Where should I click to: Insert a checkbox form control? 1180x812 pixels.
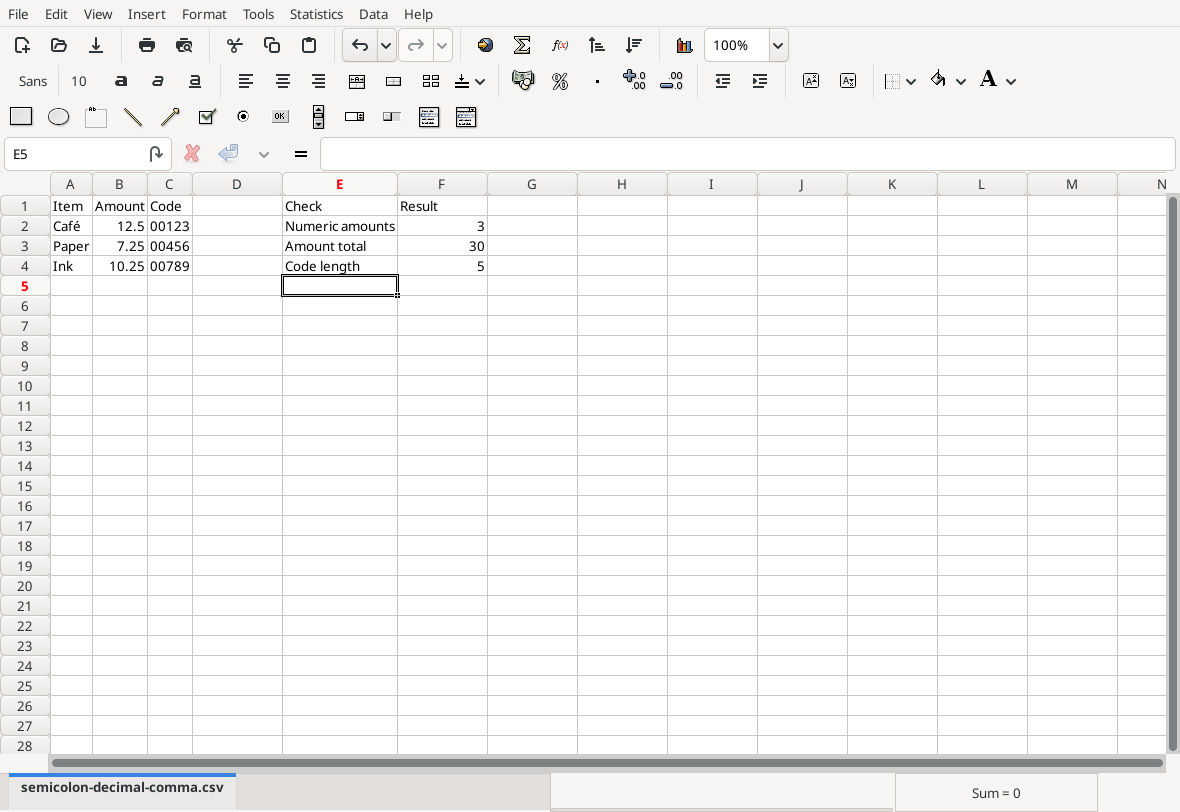click(x=206, y=117)
